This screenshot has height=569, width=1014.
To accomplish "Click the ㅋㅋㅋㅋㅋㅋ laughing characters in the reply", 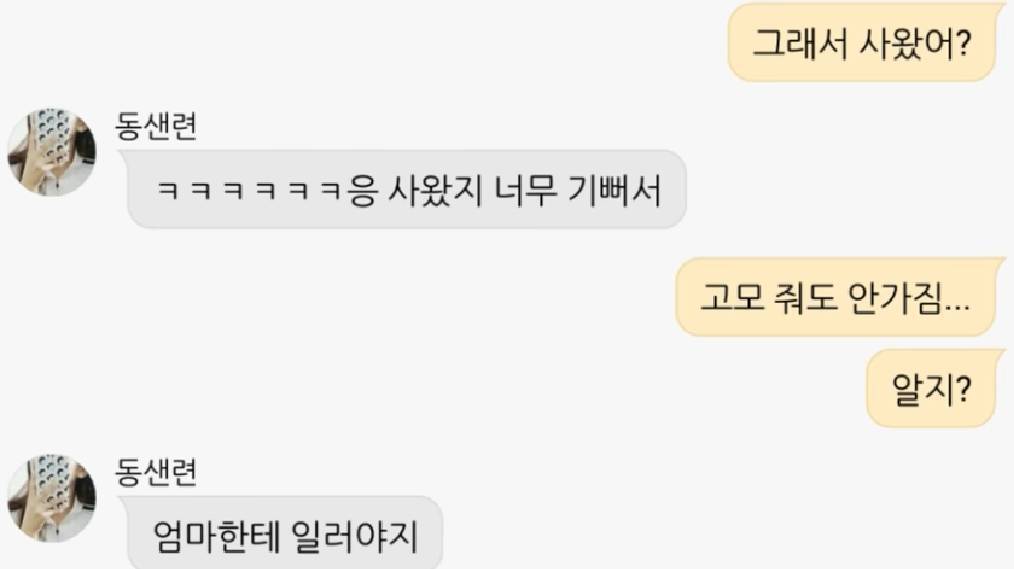I will pyautogui.click(x=250, y=191).
